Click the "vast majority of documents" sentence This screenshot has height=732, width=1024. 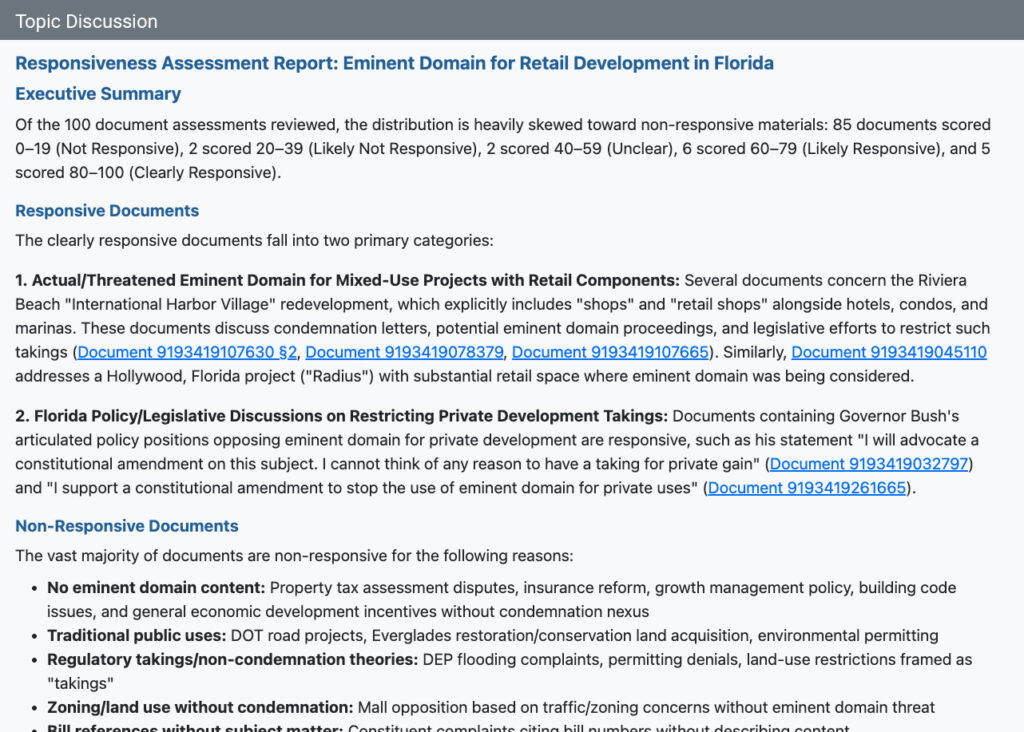pyautogui.click(x=294, y=556)
